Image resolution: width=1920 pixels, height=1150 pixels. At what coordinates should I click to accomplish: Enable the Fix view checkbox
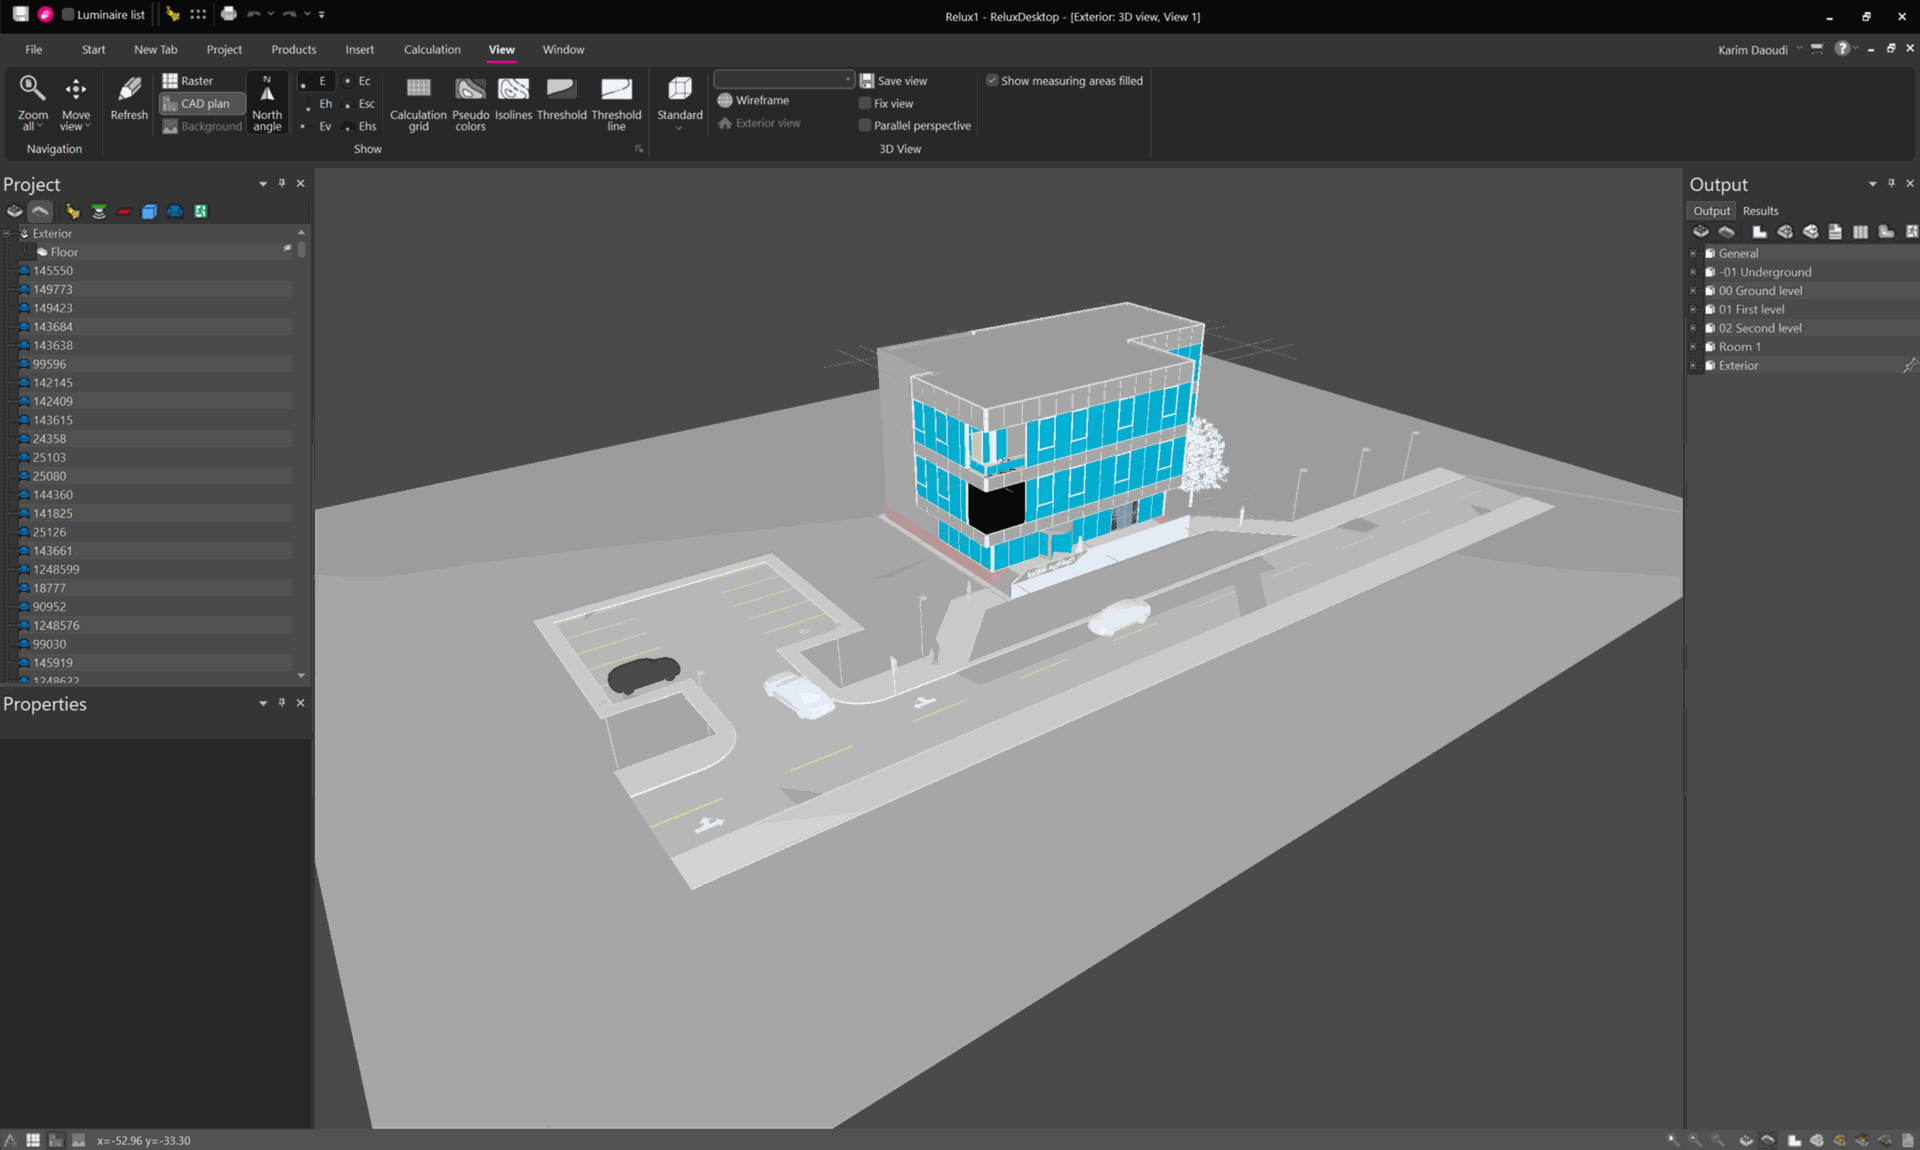point(866,103)
